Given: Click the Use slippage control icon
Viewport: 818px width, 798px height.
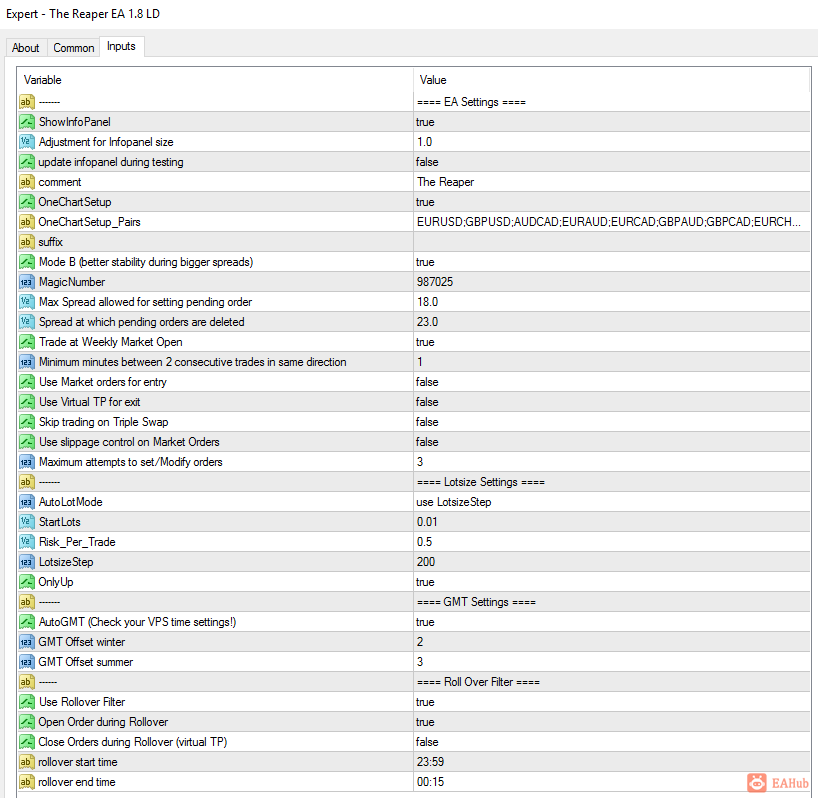Looking at the screenshot, I should click(x=27, y=441).
